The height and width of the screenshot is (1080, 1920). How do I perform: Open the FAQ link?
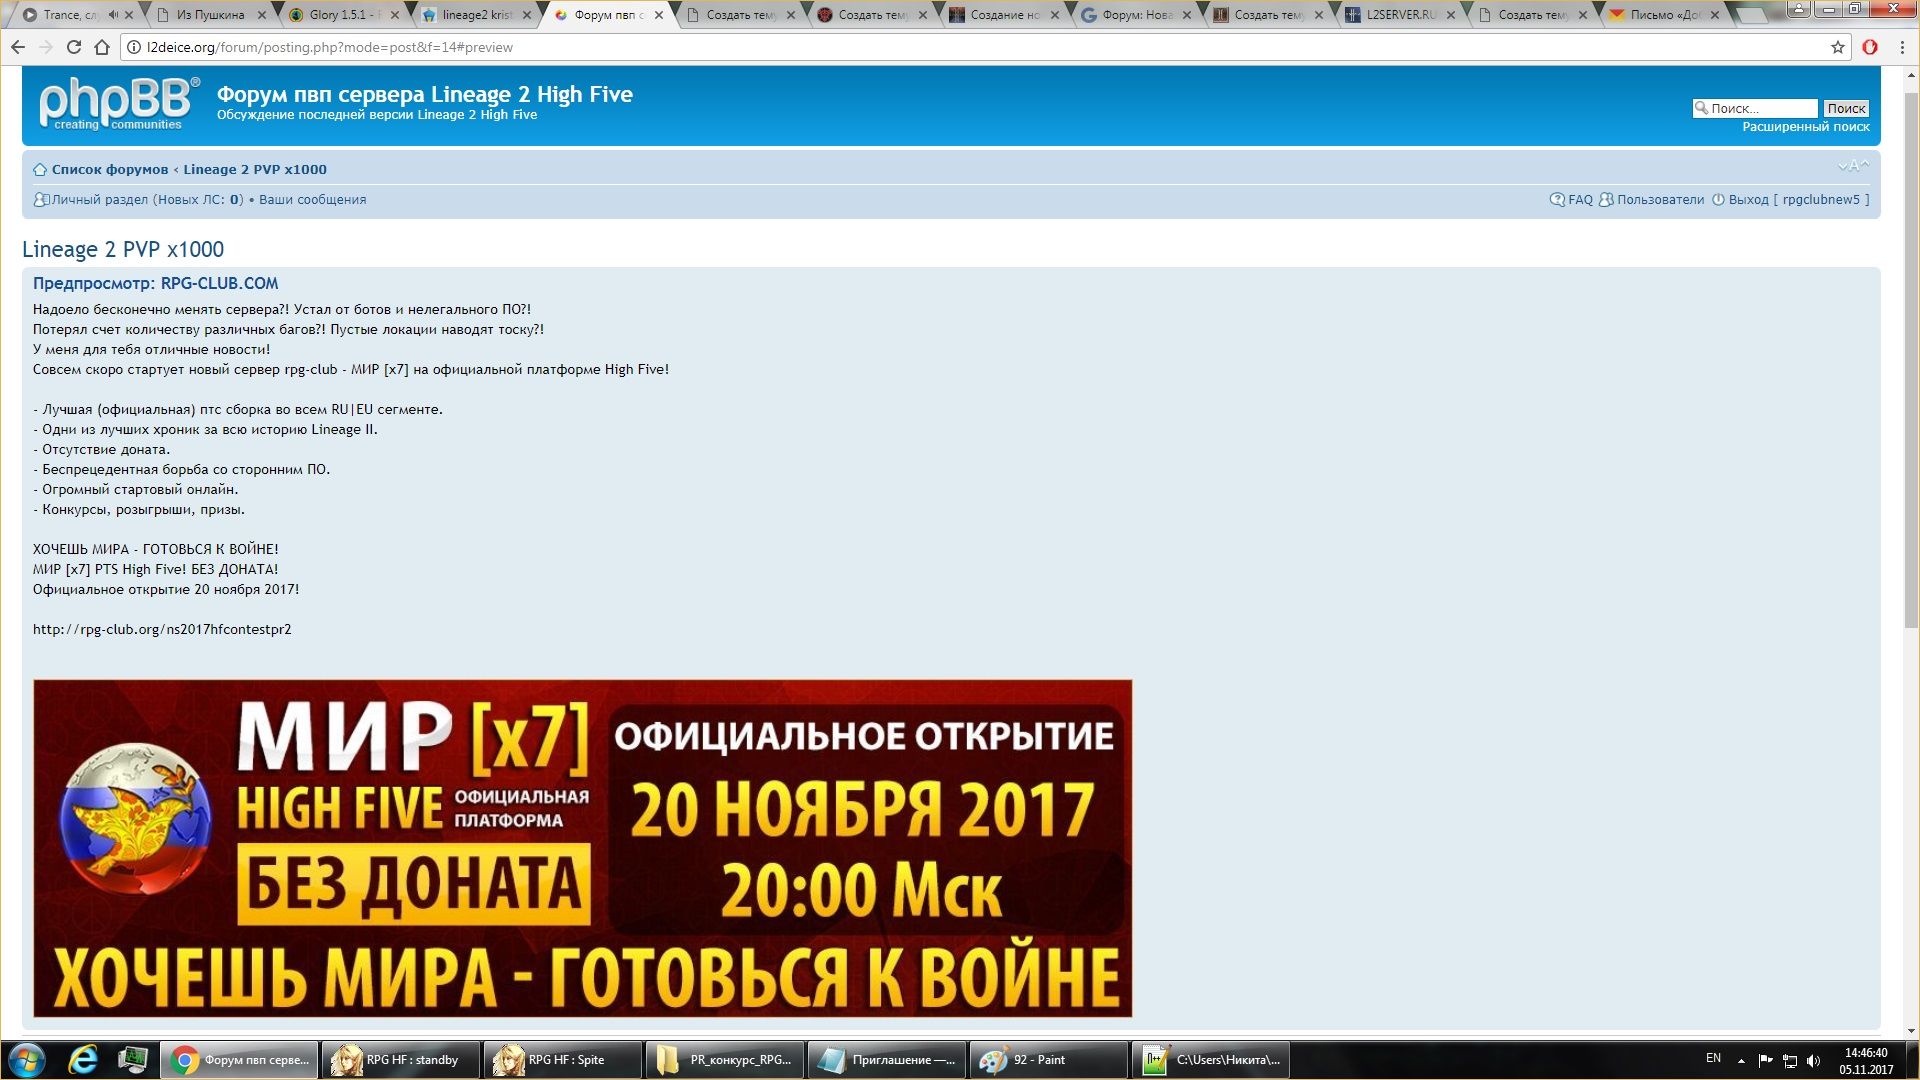click(x=1580, y=200)
